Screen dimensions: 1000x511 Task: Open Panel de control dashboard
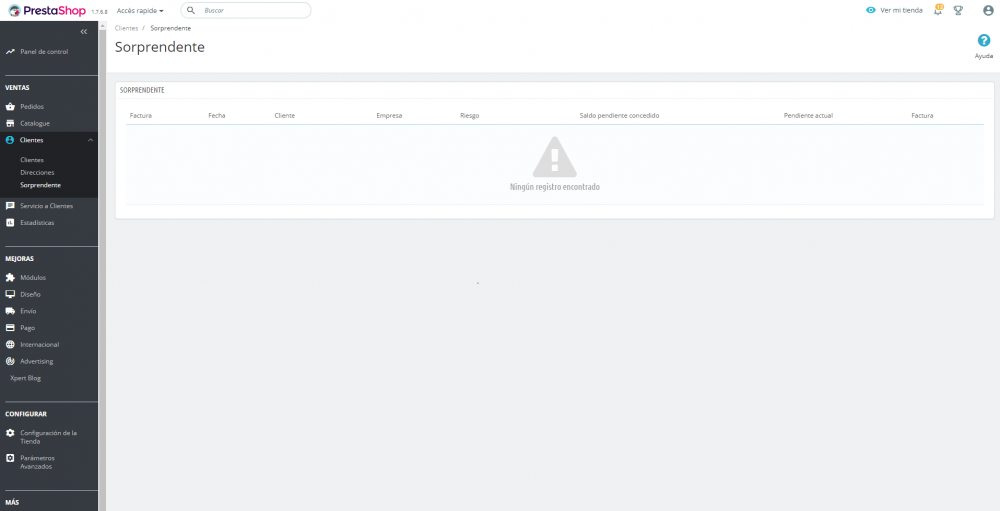point(43,52)
